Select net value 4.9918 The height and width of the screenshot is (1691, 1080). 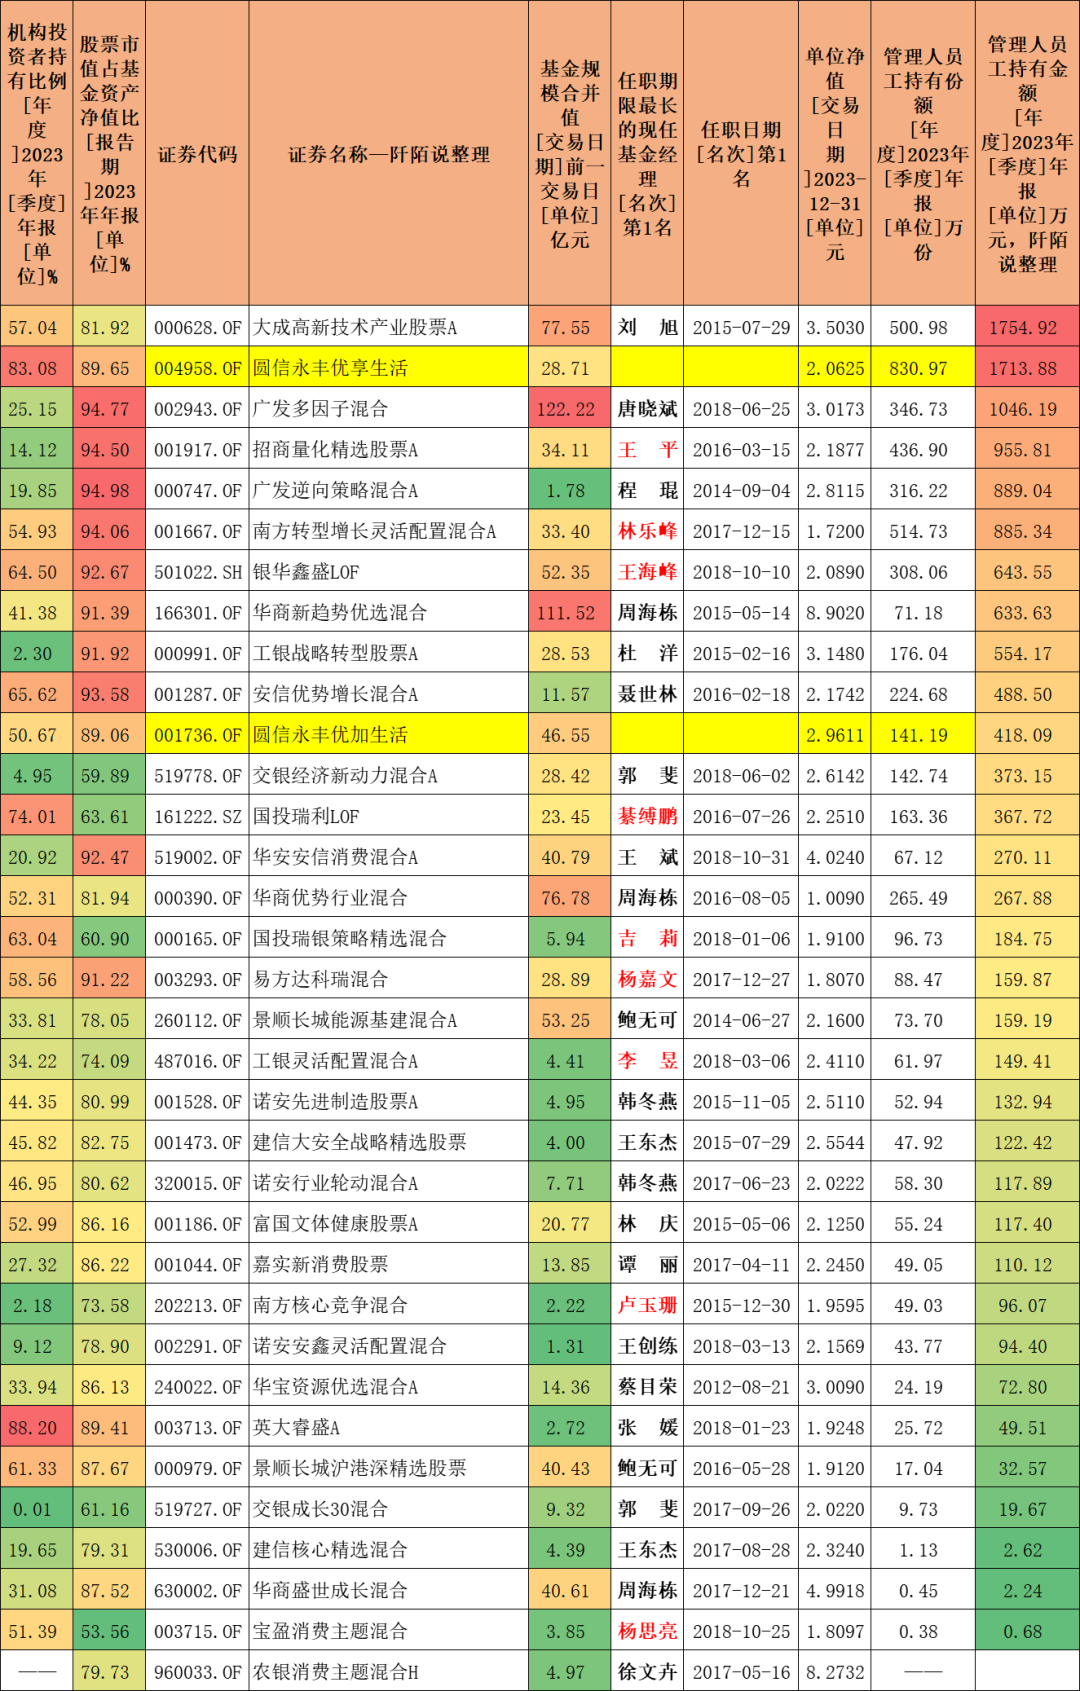point(835,1591)
